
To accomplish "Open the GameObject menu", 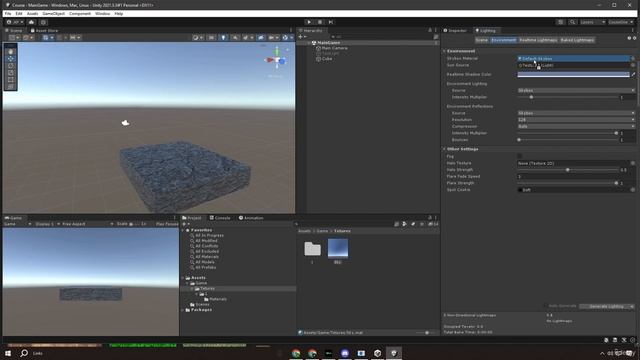I will [53, 13].
